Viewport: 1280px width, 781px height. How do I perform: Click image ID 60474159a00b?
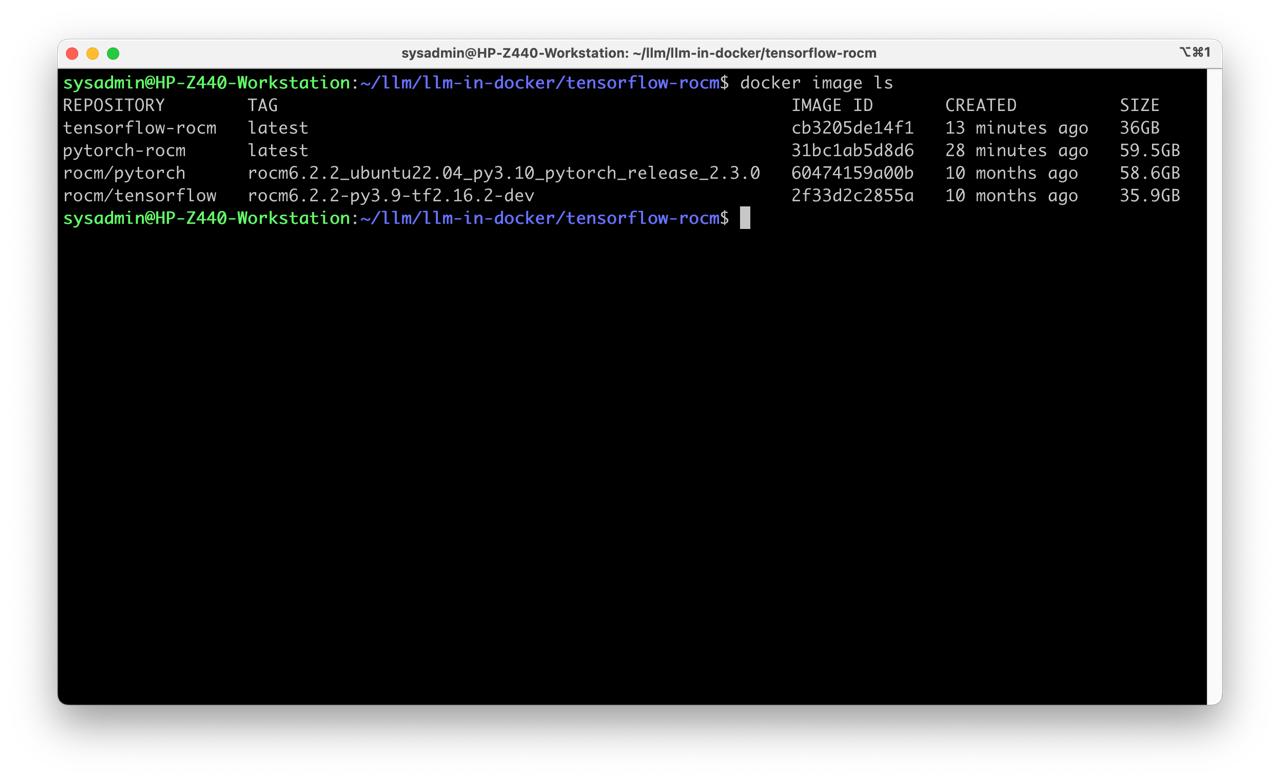tap(853, 173)
